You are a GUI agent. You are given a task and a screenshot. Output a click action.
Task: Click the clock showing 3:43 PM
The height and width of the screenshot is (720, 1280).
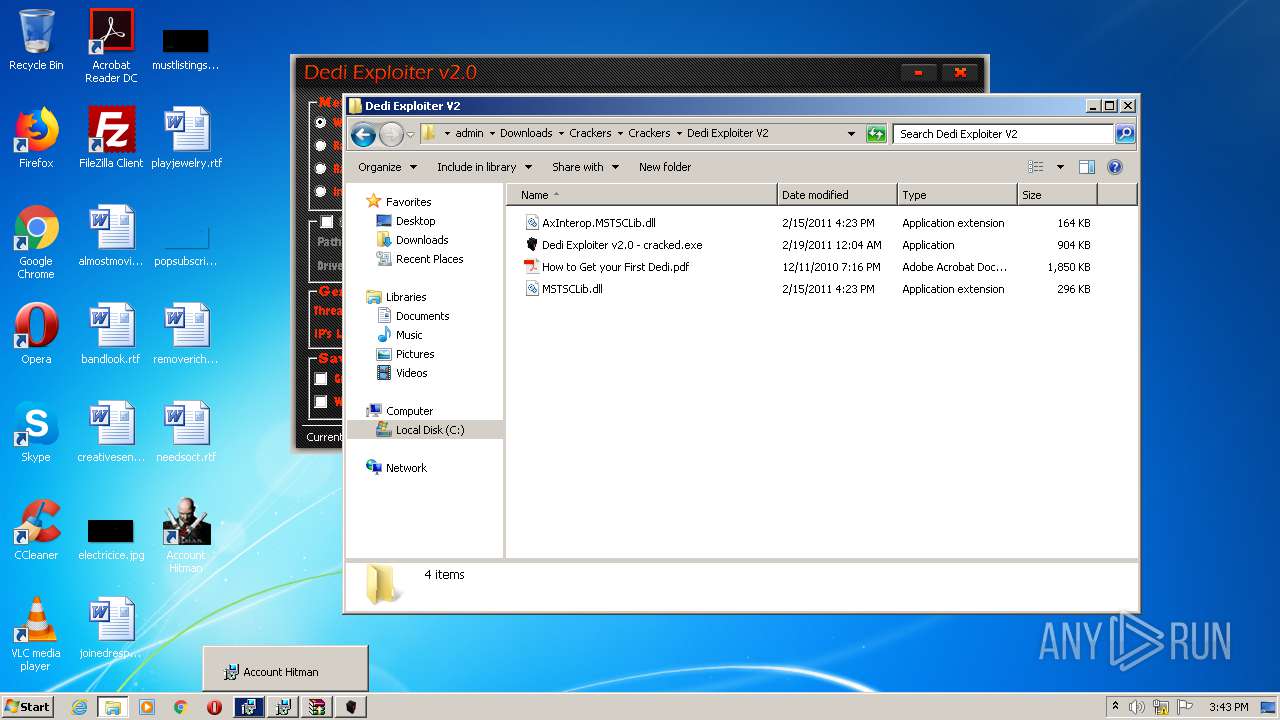point(1228,707)
